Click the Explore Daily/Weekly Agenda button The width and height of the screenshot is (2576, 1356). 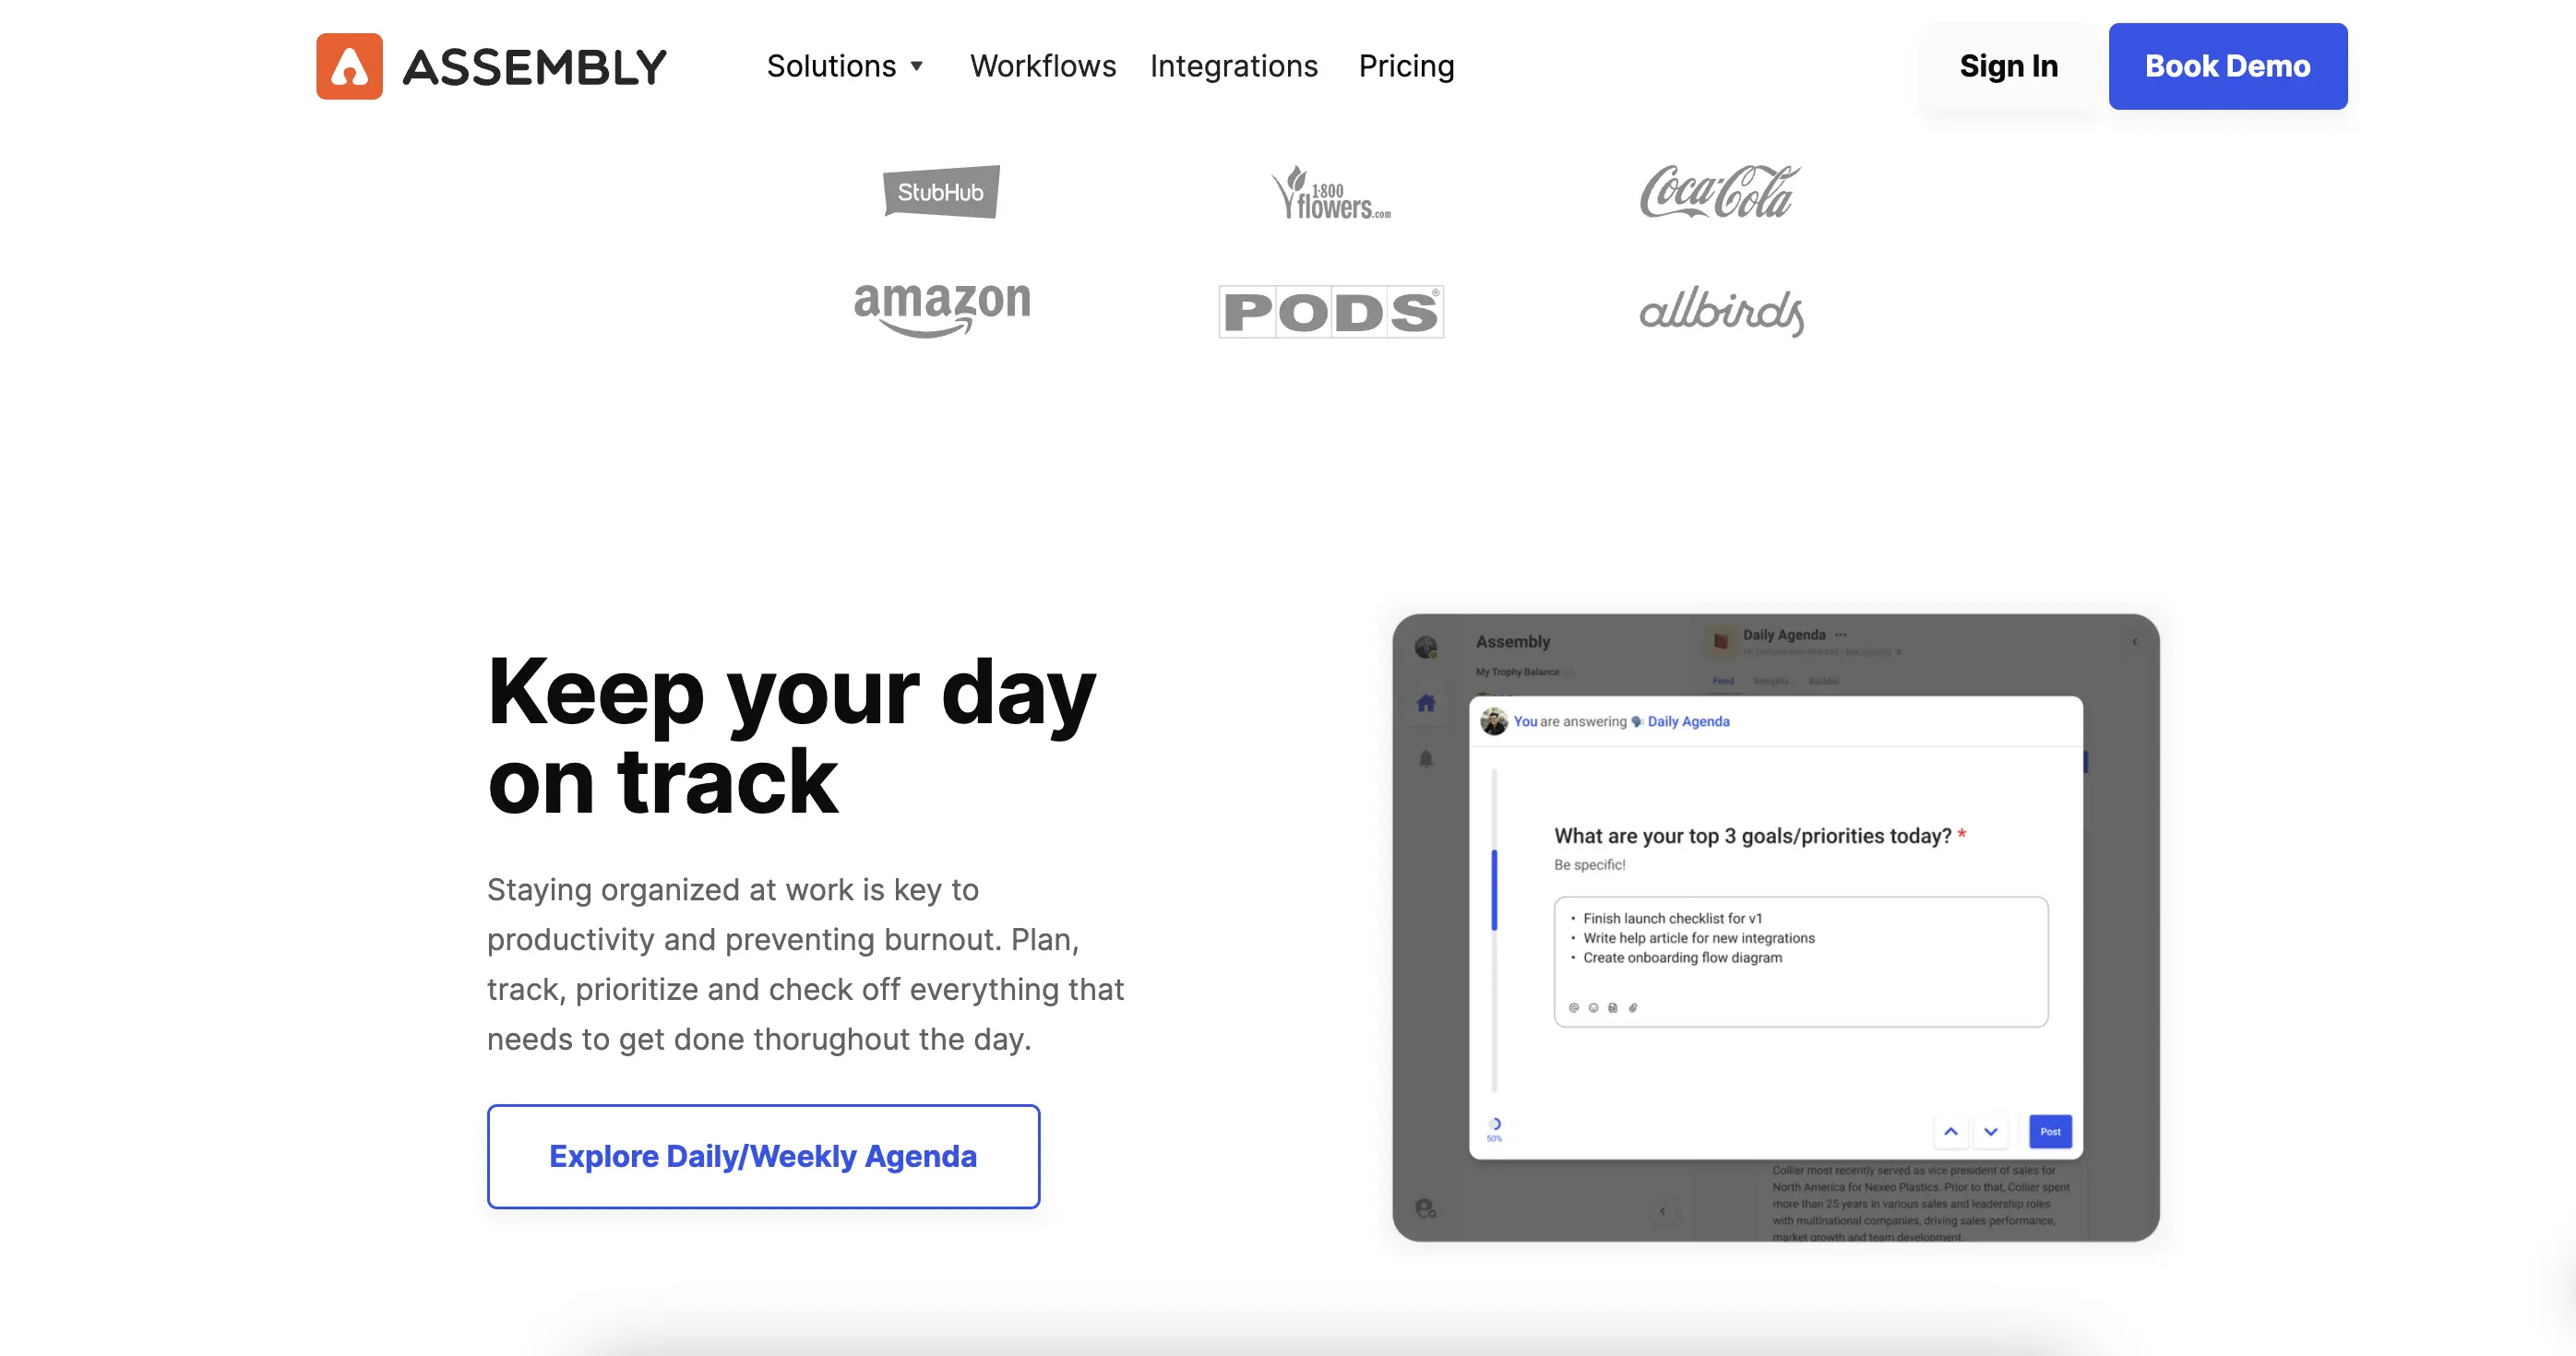tap(763, 1155)
